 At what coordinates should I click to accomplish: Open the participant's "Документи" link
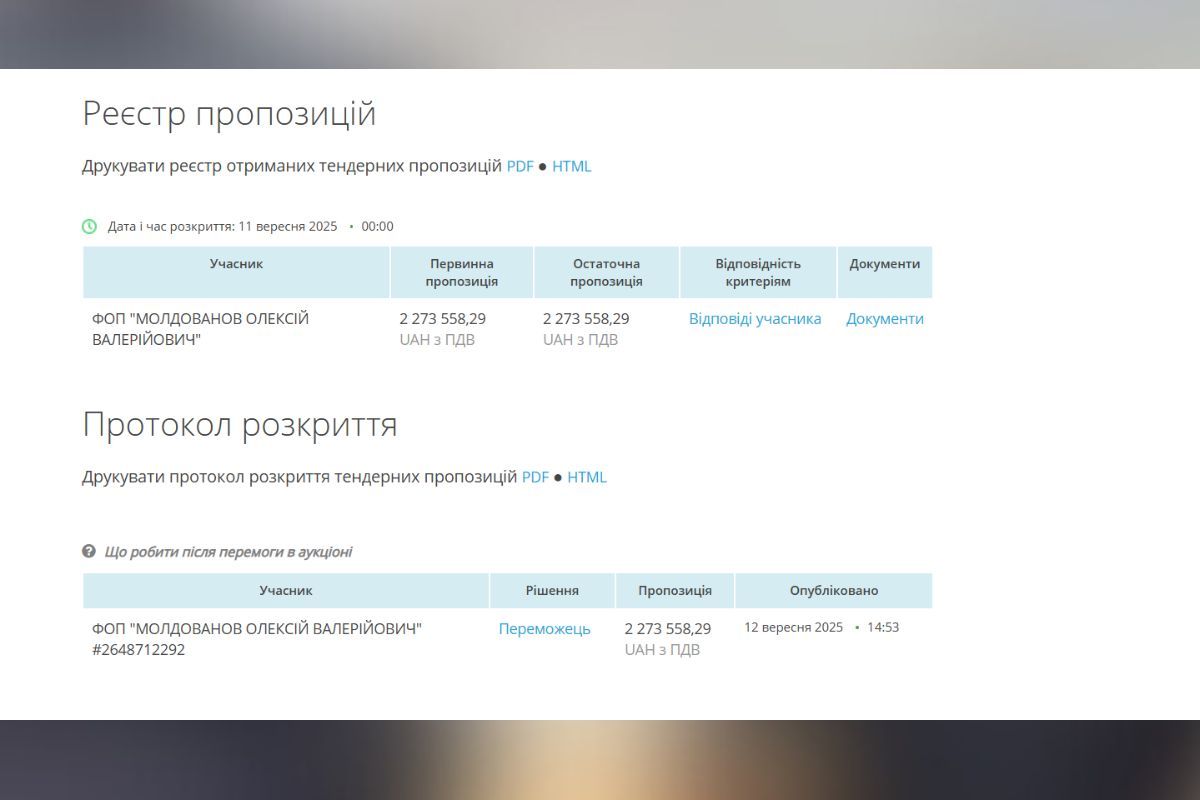tap(885, 318)
